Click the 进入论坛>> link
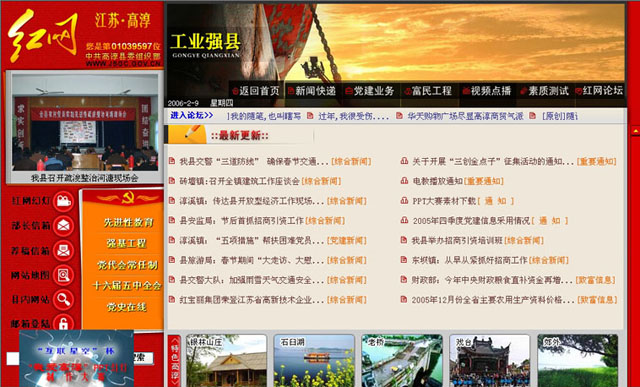The height and width of the screenshot is (387, 640). [191, 116]
